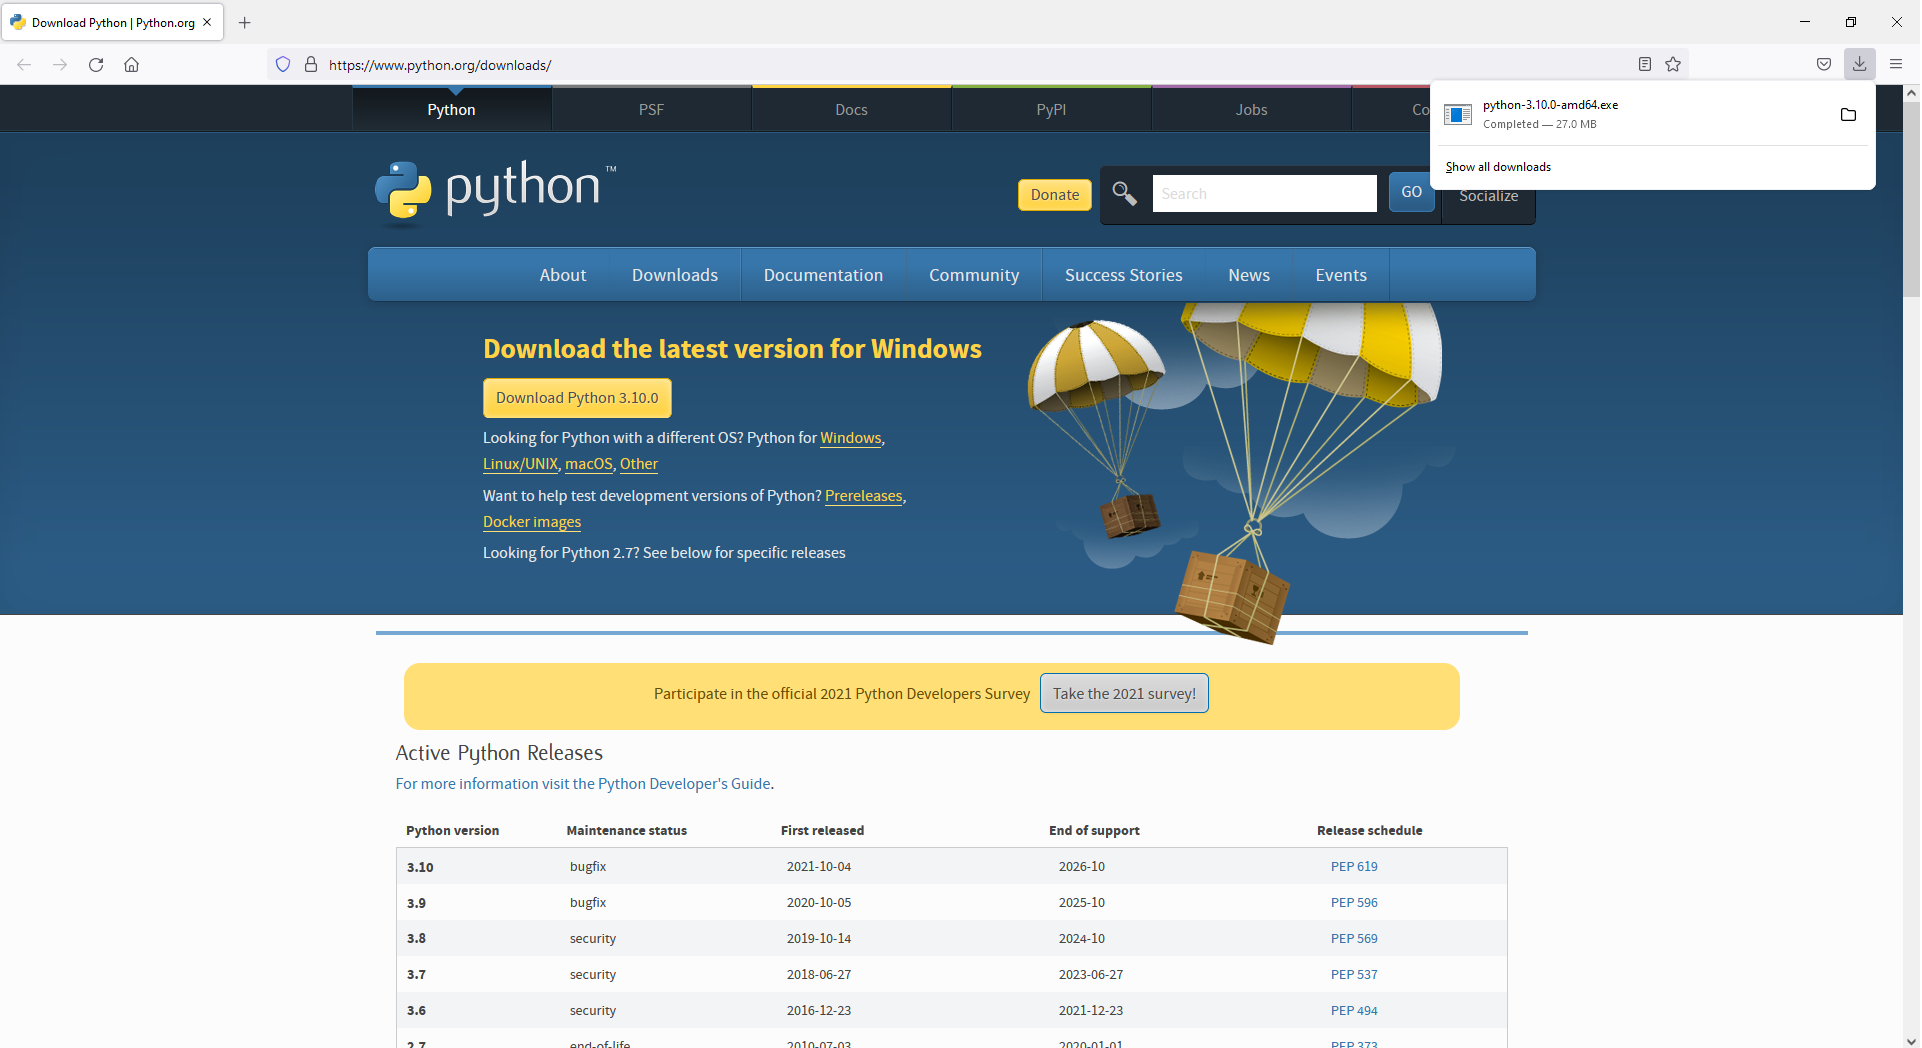This screenshot has height=1048, width=1922.
Task: Click the 2018-06-27 release date cell
Action: (x=819, y=975)
